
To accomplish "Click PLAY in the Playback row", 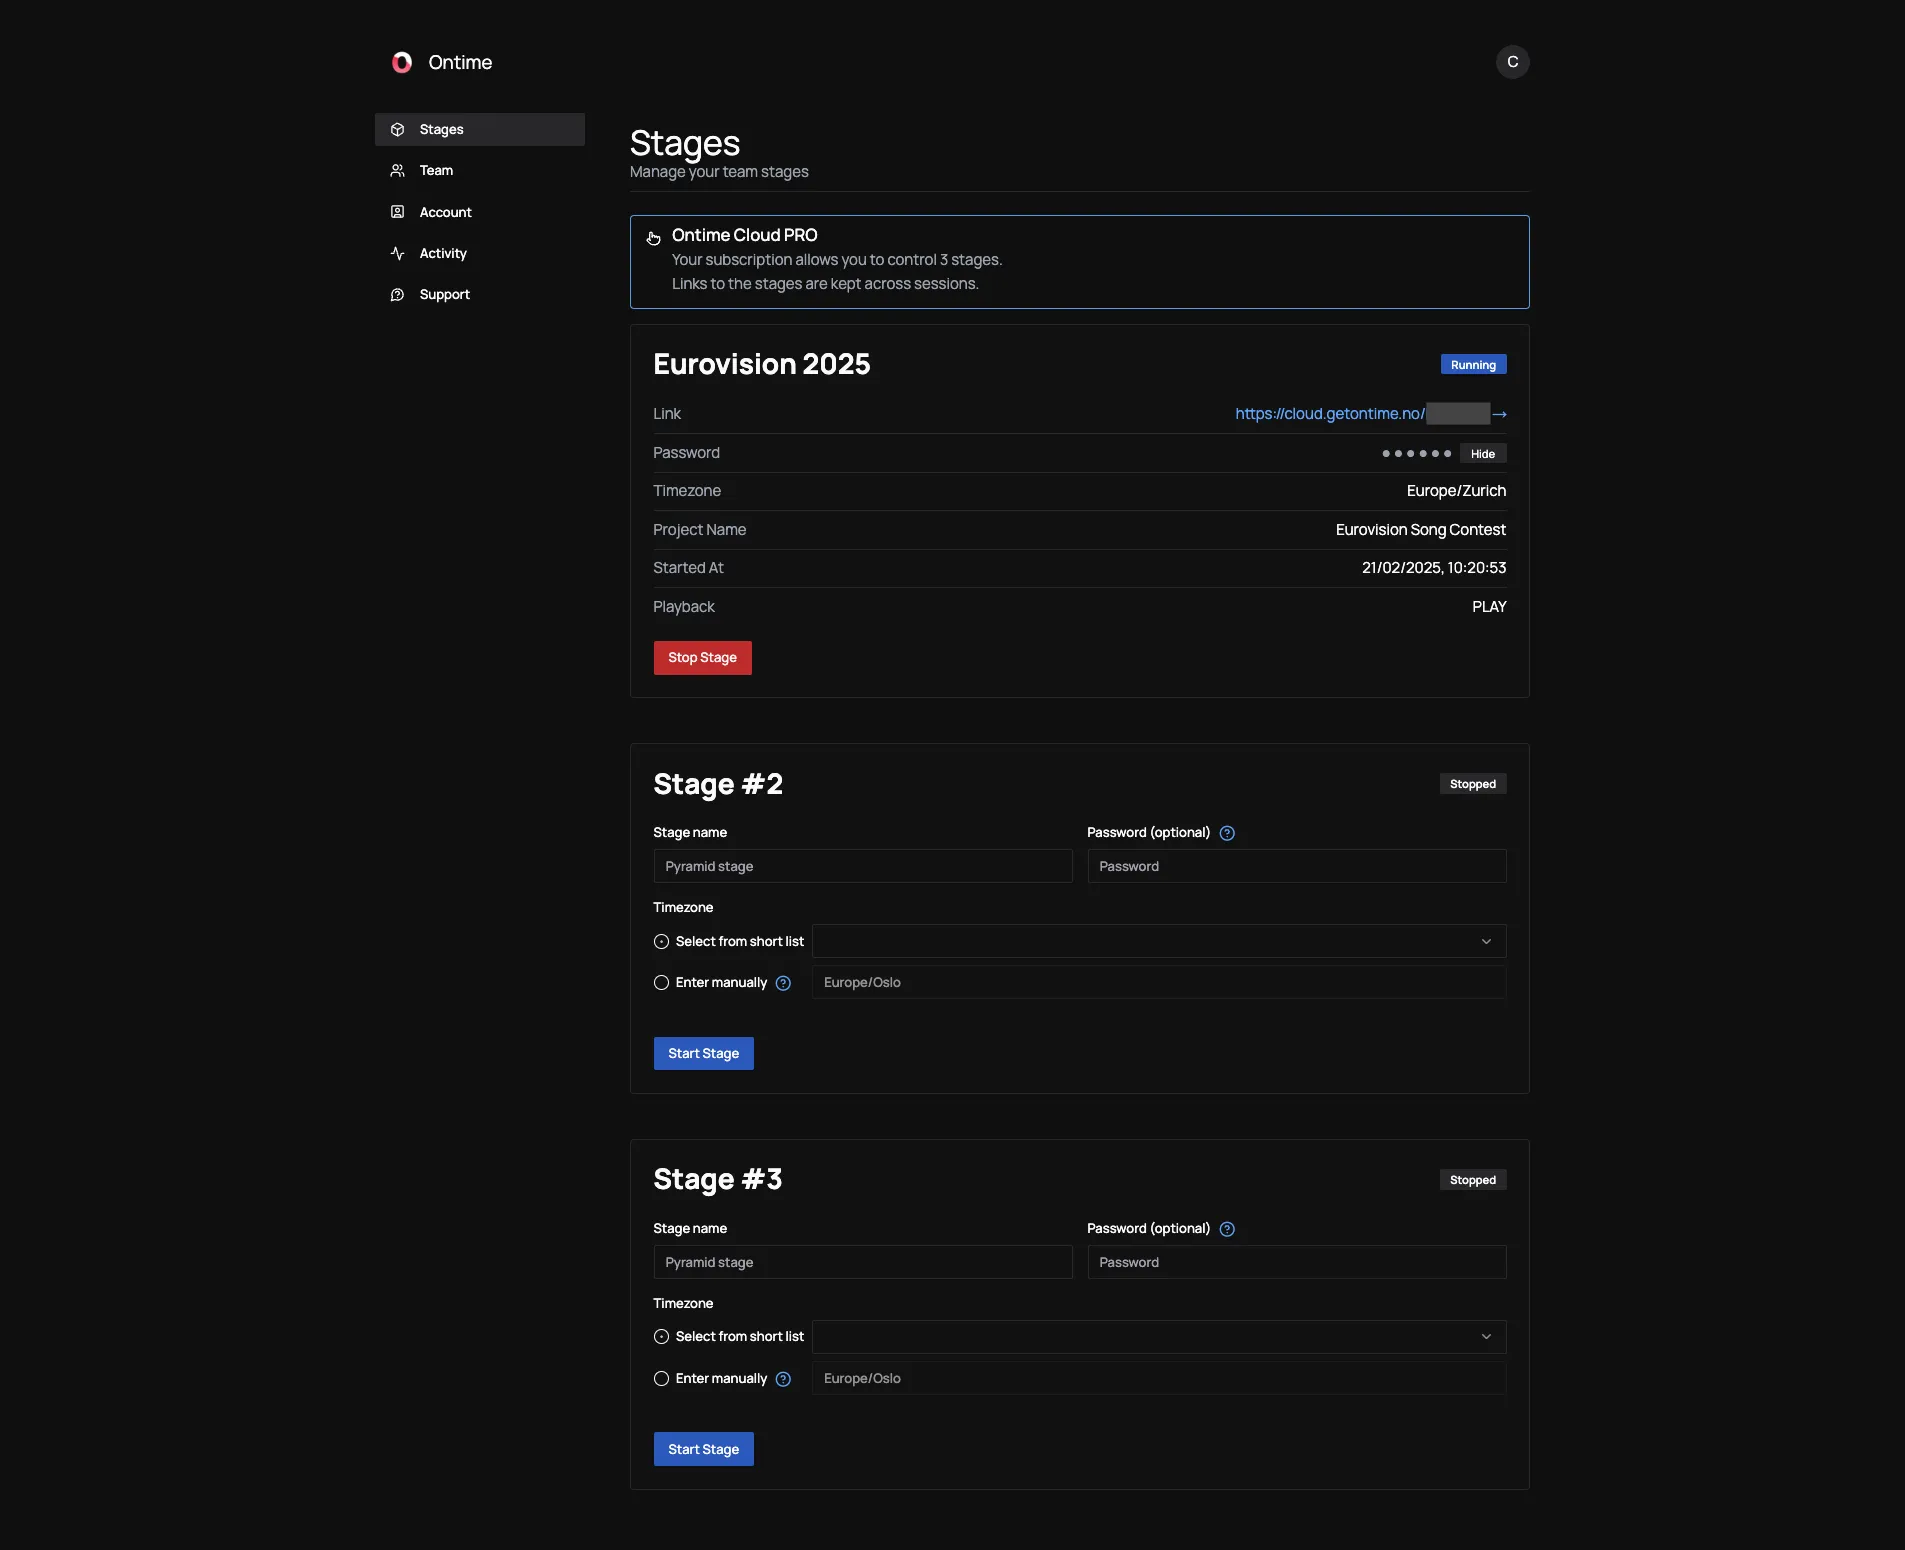I will click(x=1489, y=606).
